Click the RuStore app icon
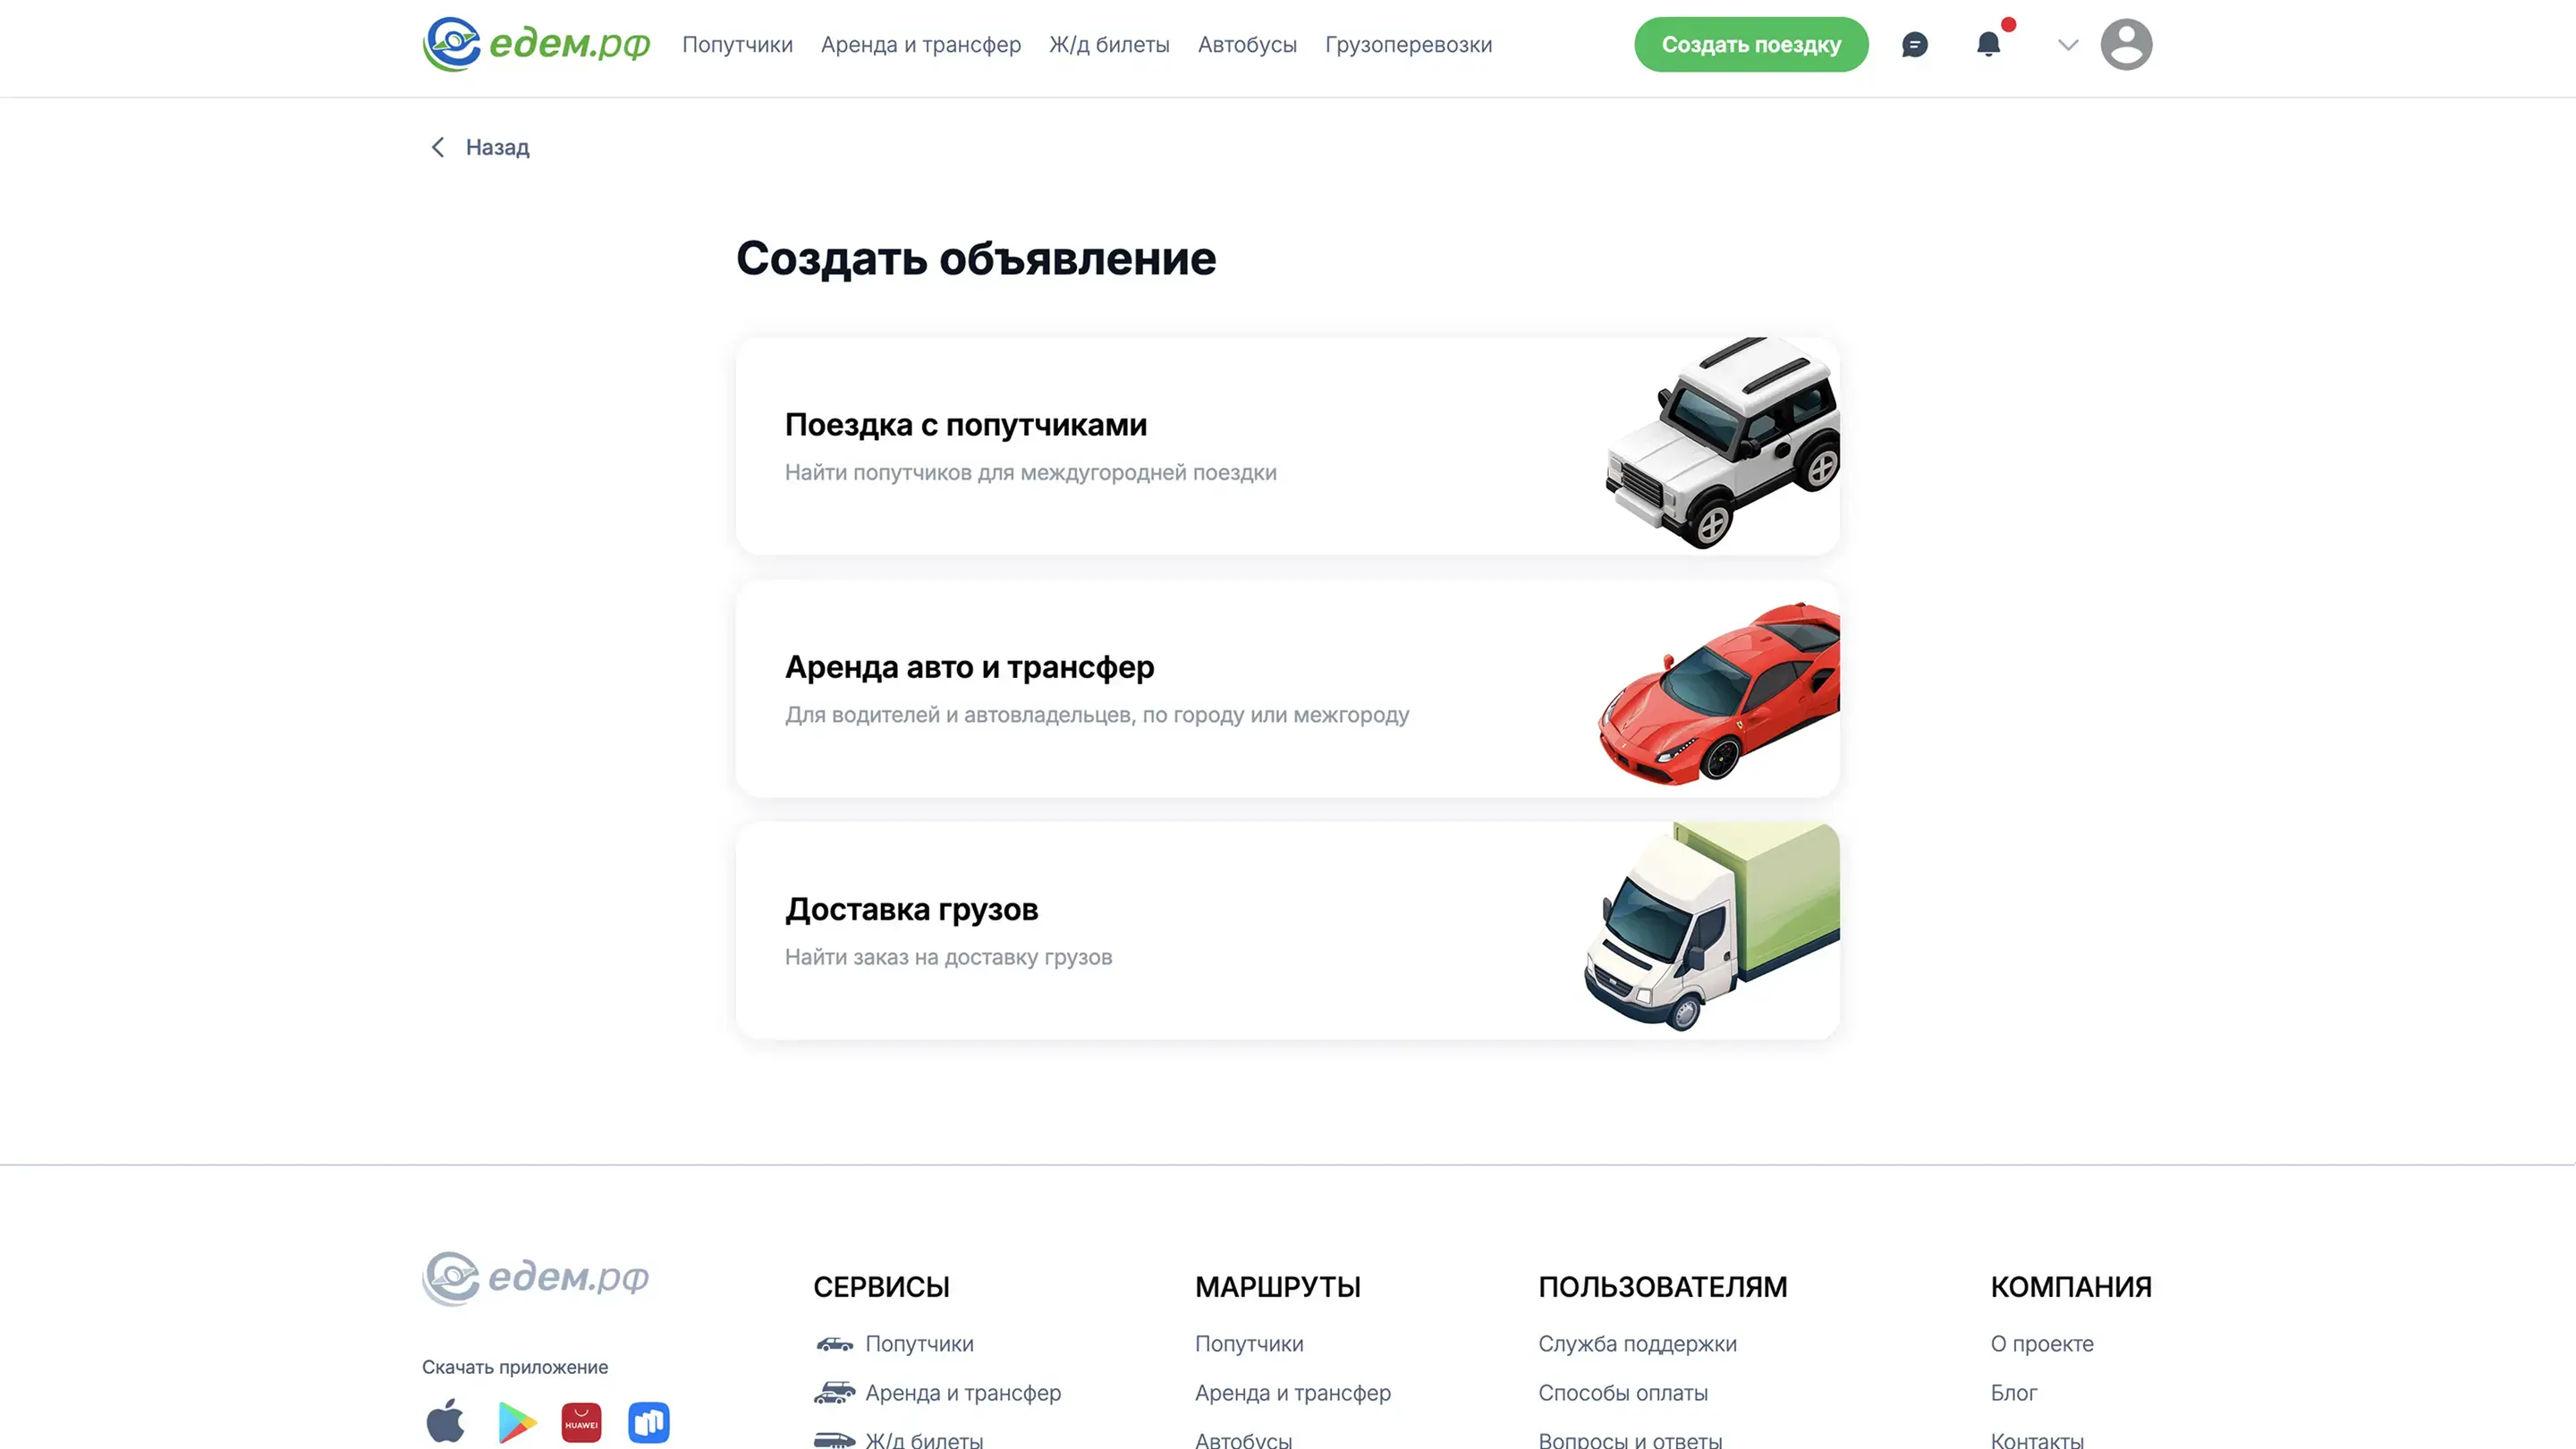2576x1449 pixels. coord(648,1421)
